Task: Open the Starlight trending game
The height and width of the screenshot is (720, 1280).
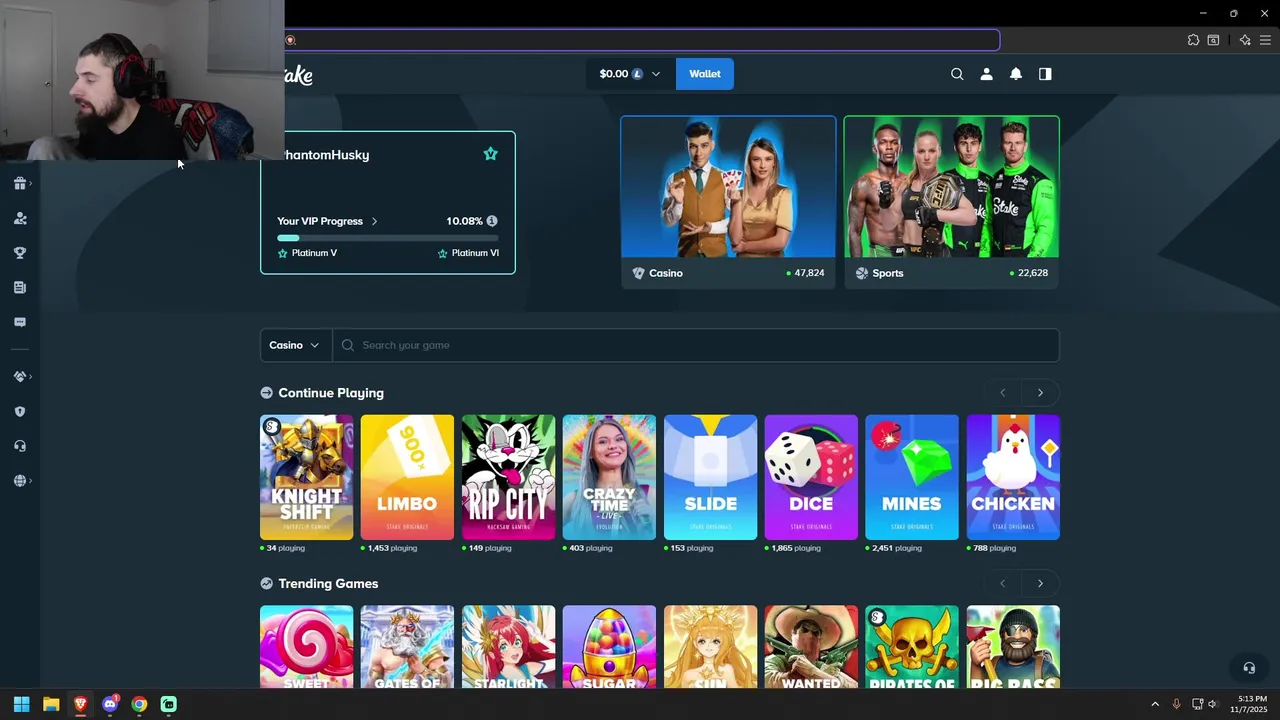Action: 508,647
